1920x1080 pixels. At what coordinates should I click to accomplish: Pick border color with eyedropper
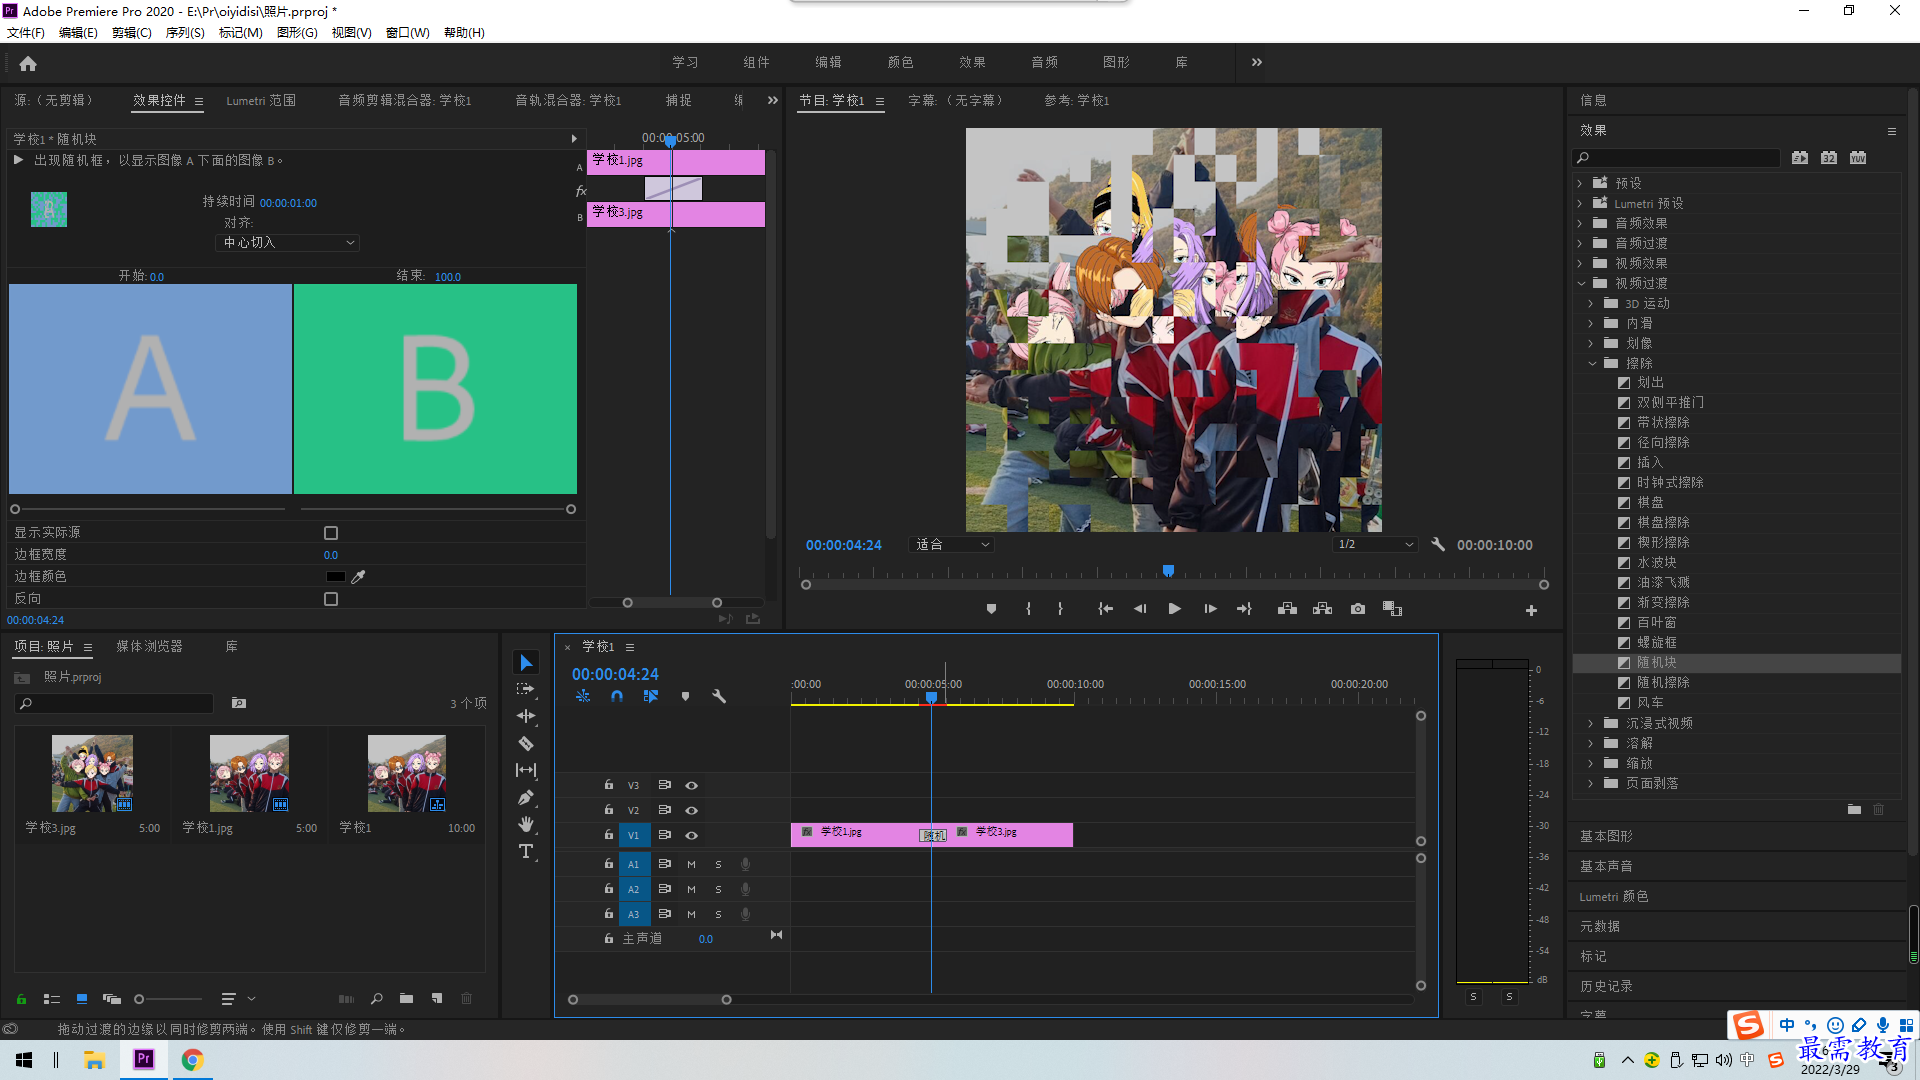(359, 577)
